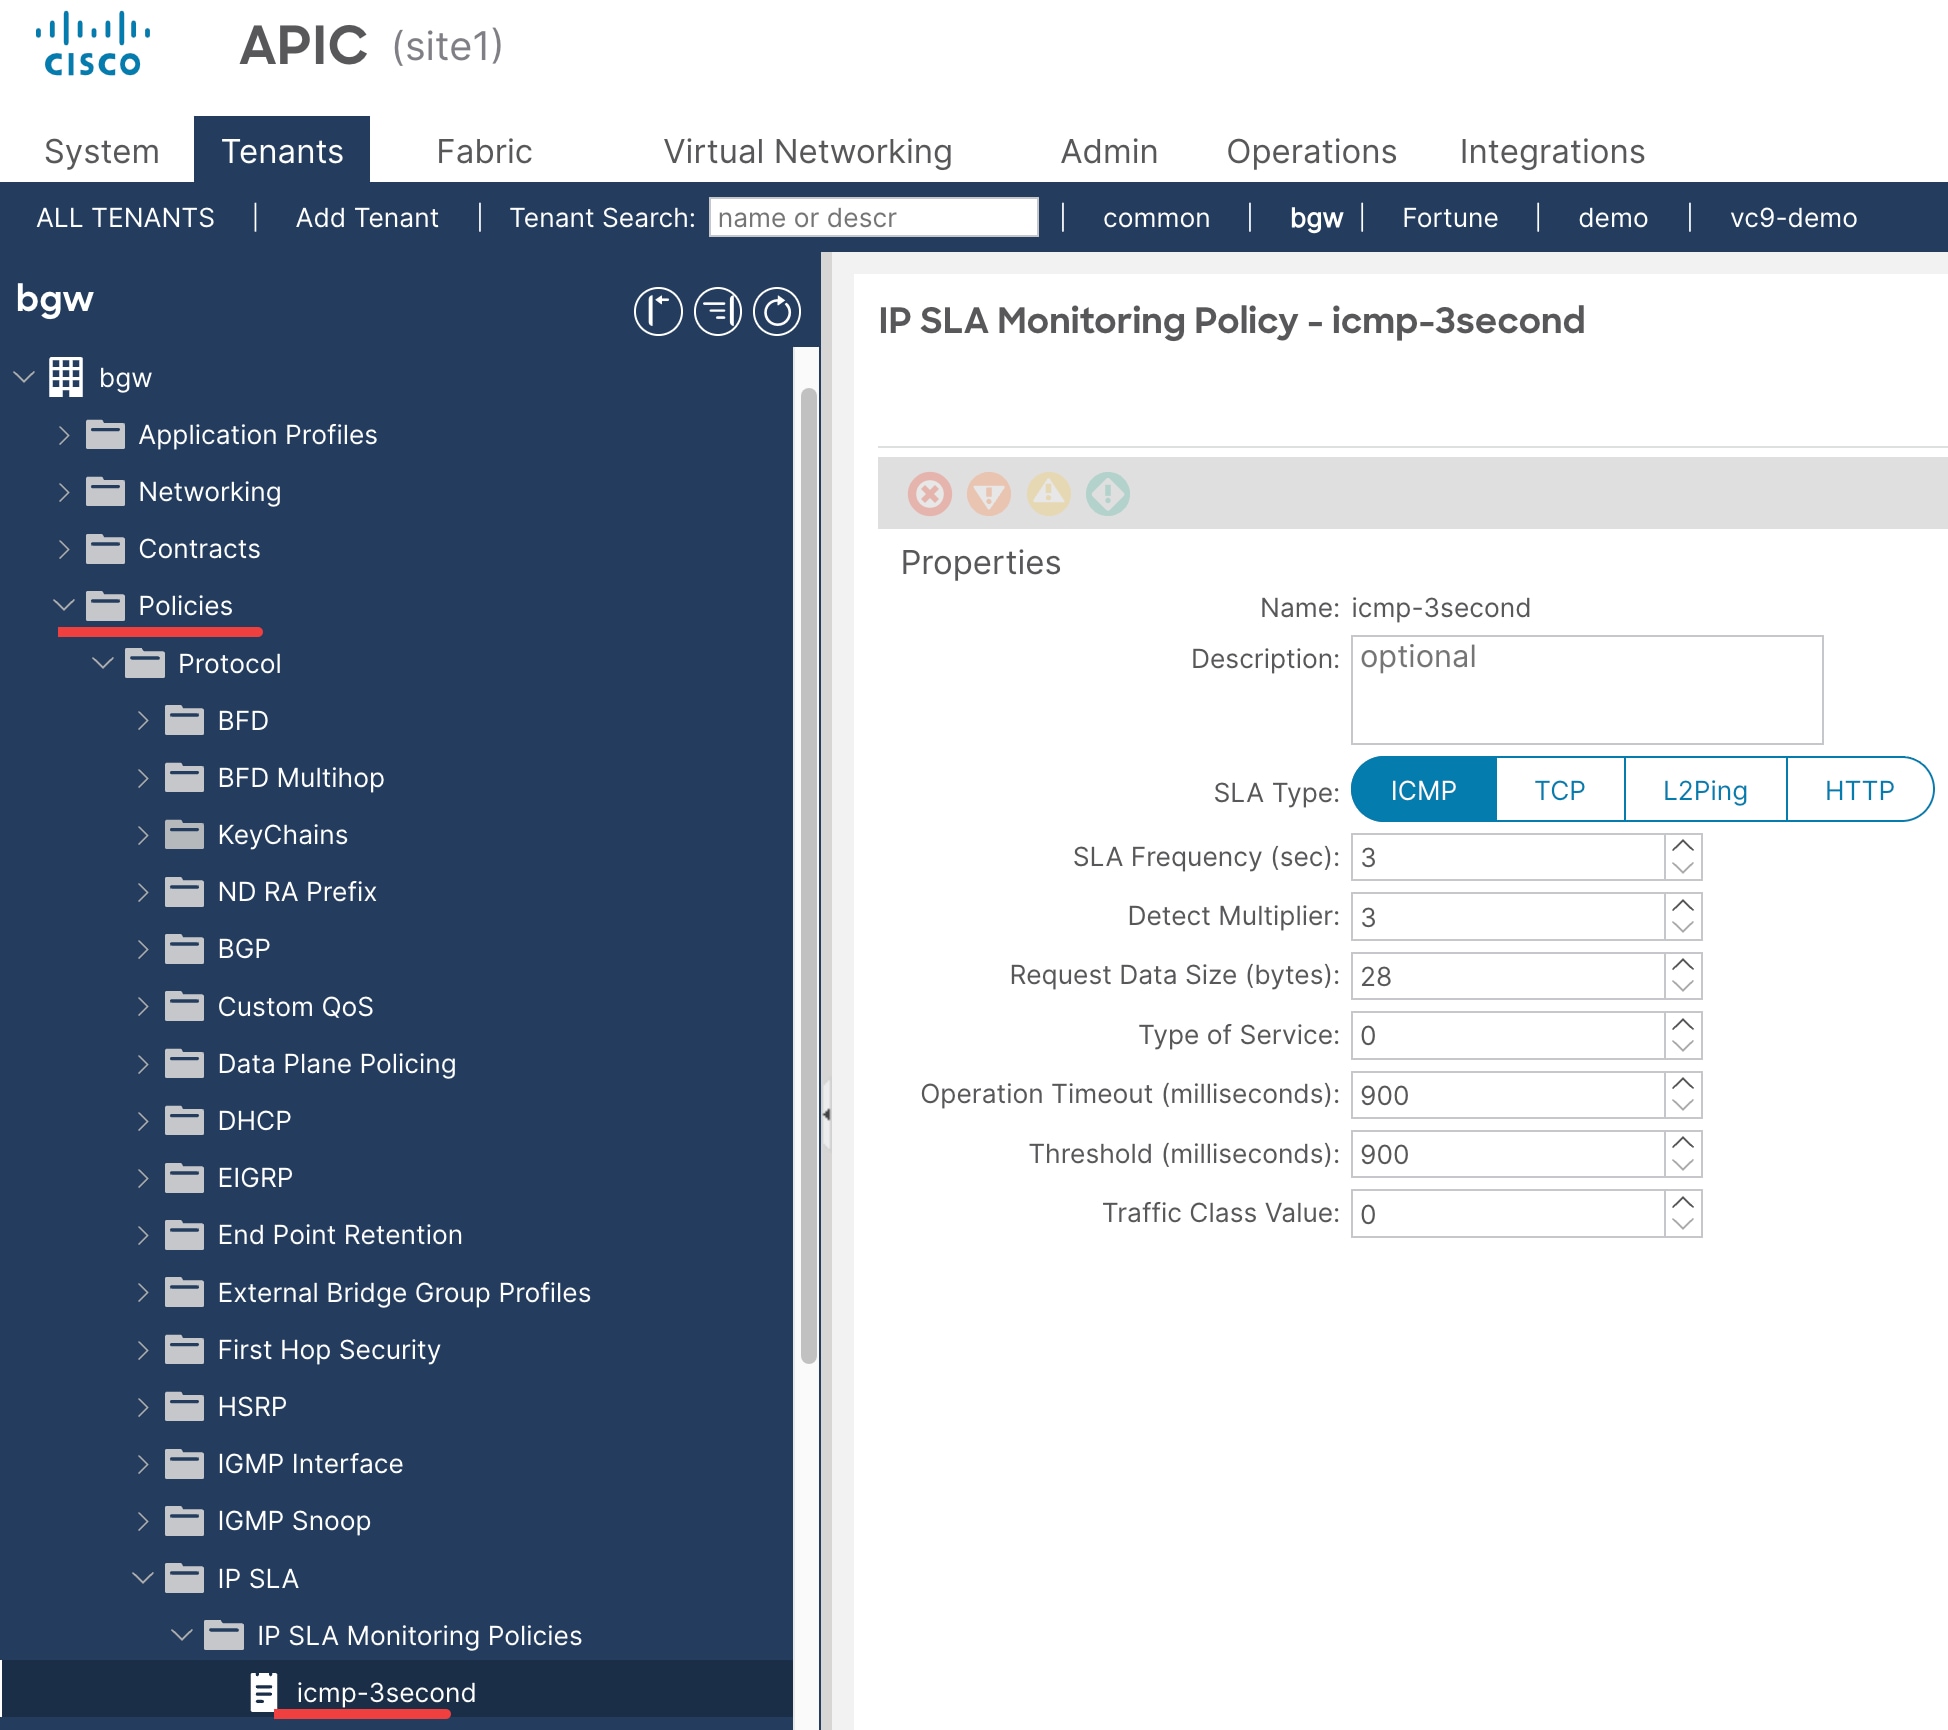The height and width of the screenshot is (1730, 1948).
Task: Select HTTP as the SLA Type
Action: pos(1859,790)
